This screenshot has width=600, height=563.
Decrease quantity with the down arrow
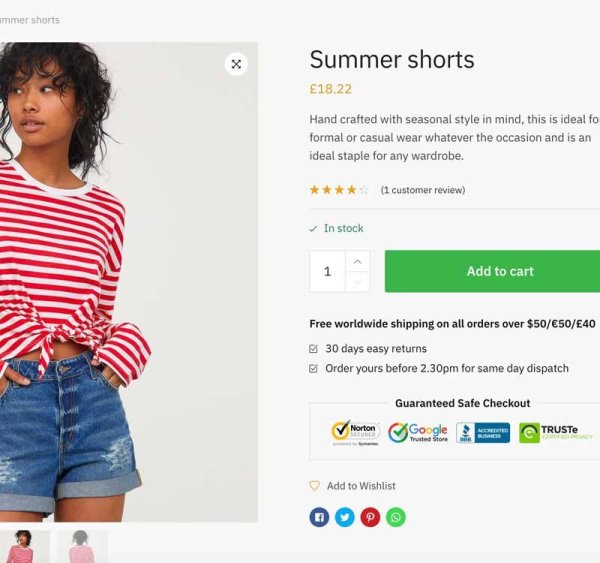point(358,282)
